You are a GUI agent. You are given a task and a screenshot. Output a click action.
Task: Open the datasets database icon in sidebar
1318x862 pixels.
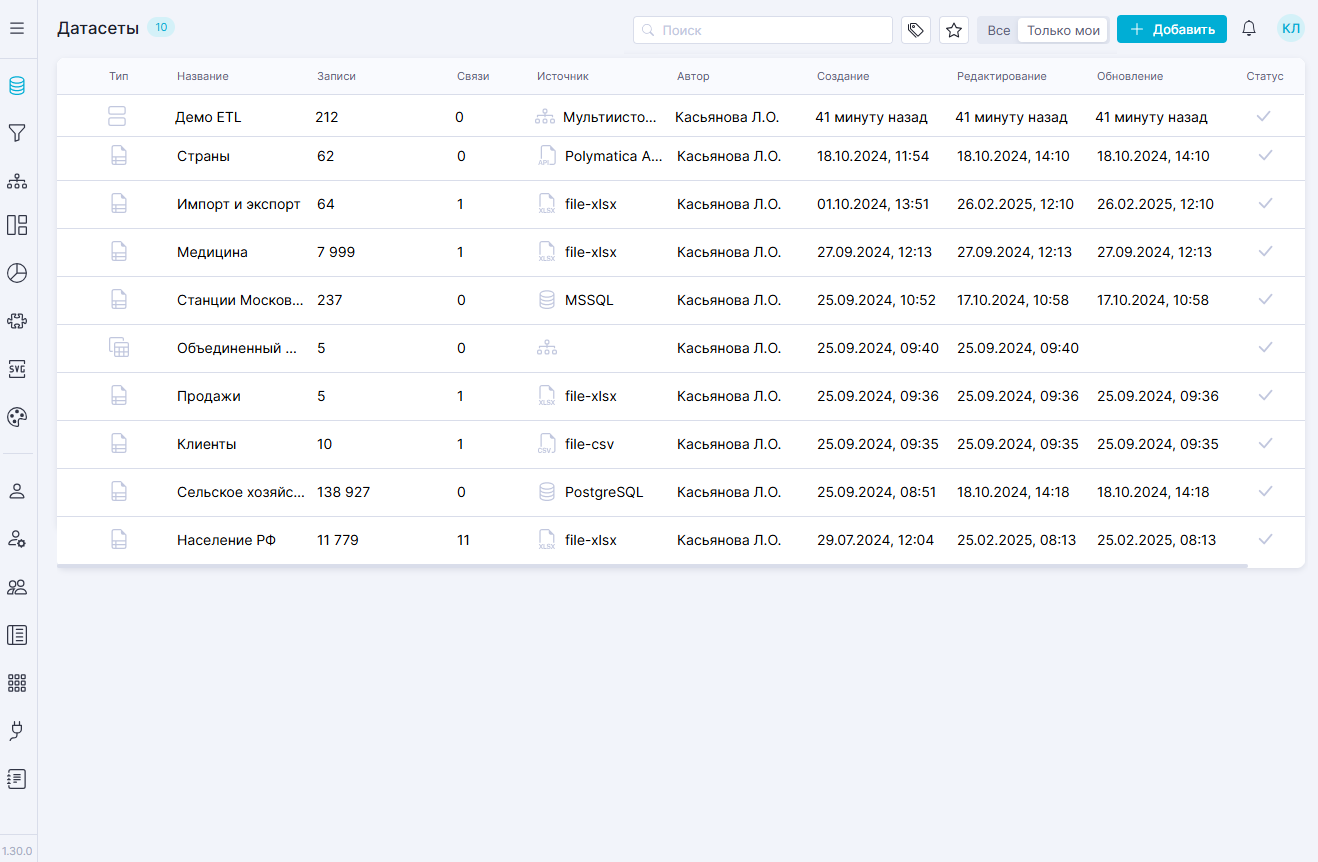[x=17, y=85]
